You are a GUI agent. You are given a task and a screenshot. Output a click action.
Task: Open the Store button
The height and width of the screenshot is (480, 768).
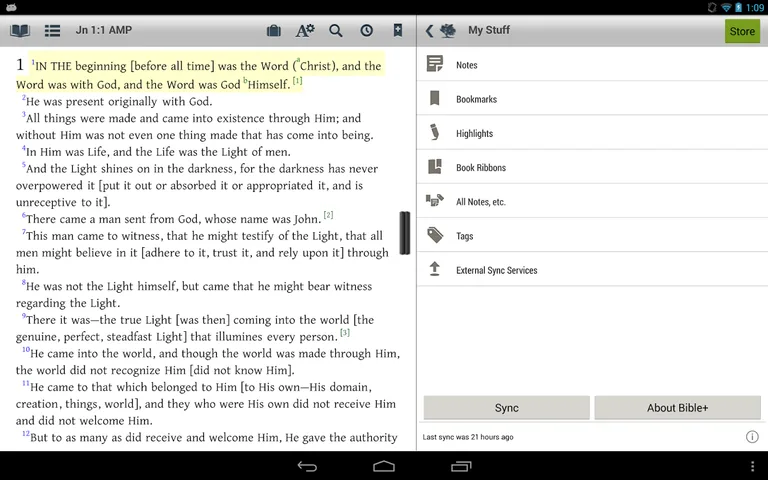pos(742,31)
